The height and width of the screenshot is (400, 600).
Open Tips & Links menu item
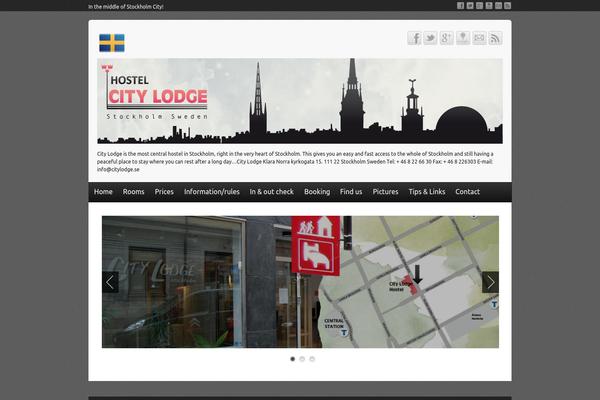(427, 192)
